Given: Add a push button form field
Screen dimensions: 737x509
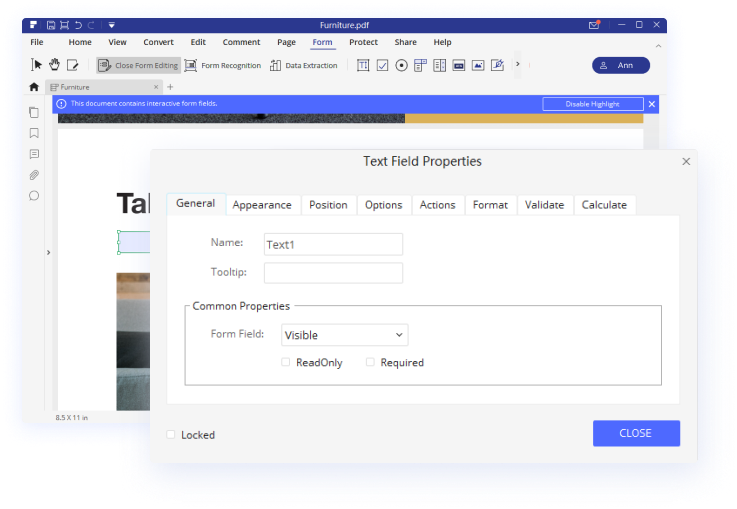Looking at the screenshot, I should point(459,65).
